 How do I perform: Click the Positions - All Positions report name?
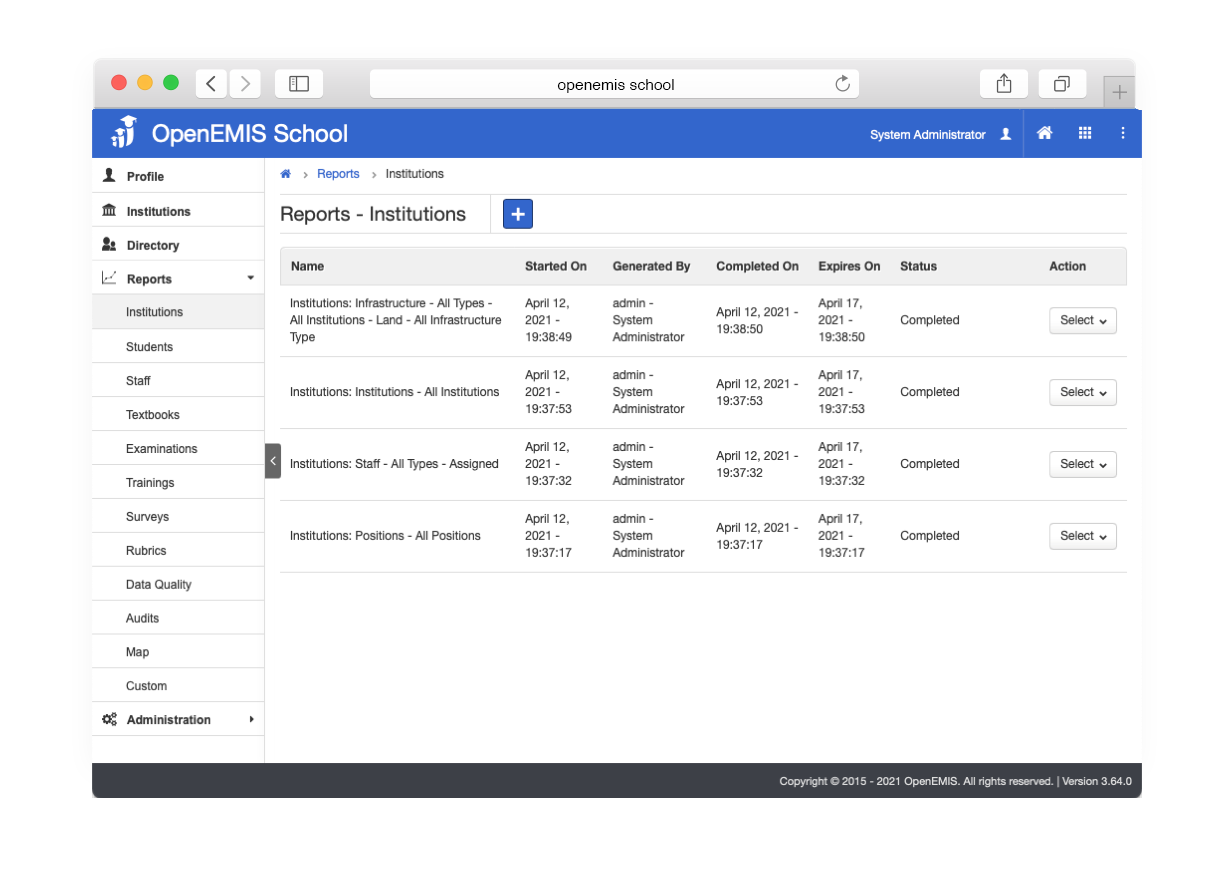(x=386, y=536)
